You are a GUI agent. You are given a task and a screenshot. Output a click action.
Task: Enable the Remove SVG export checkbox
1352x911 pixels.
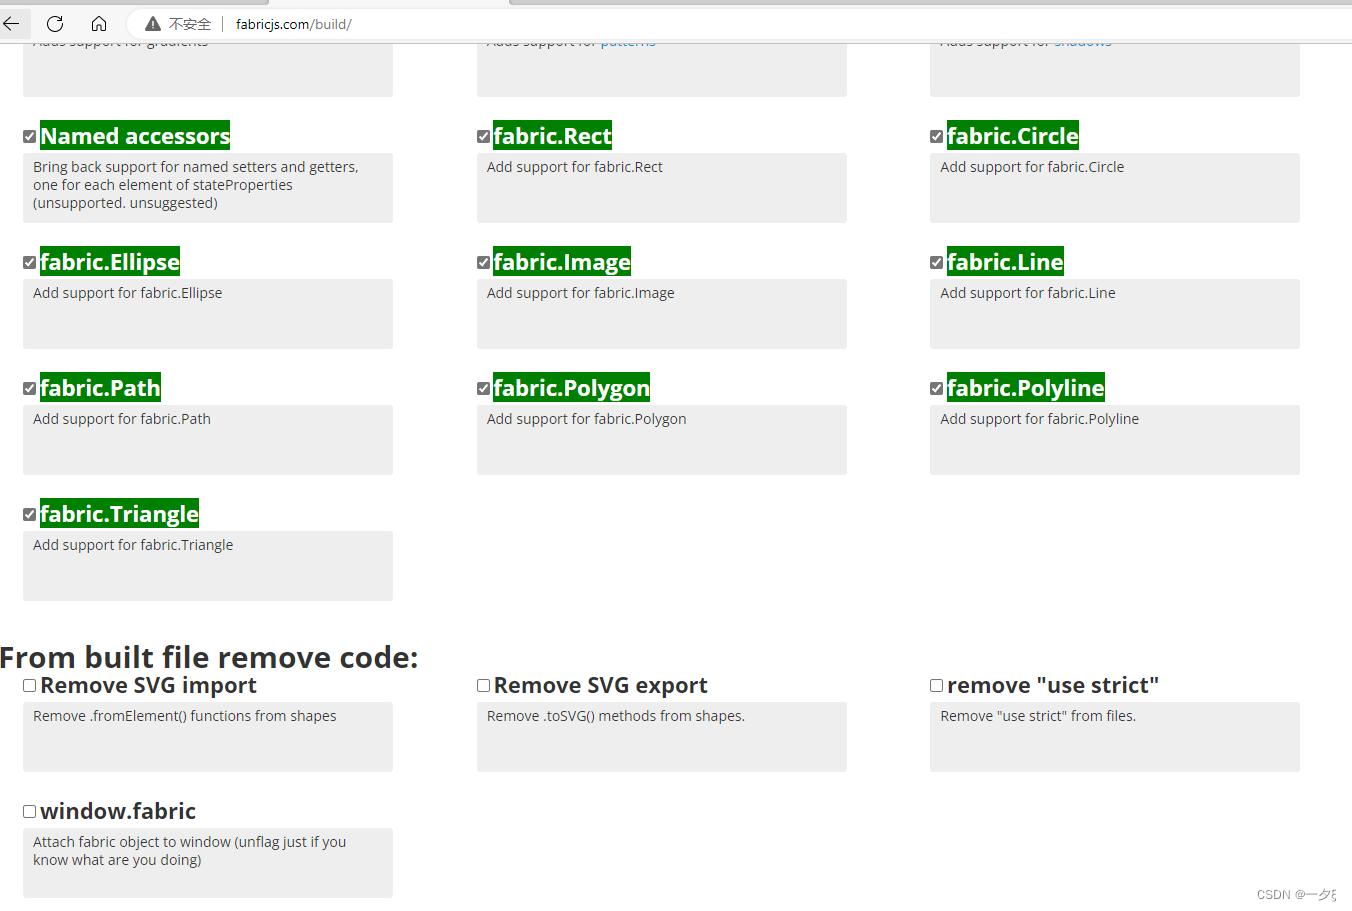[484, 686]
